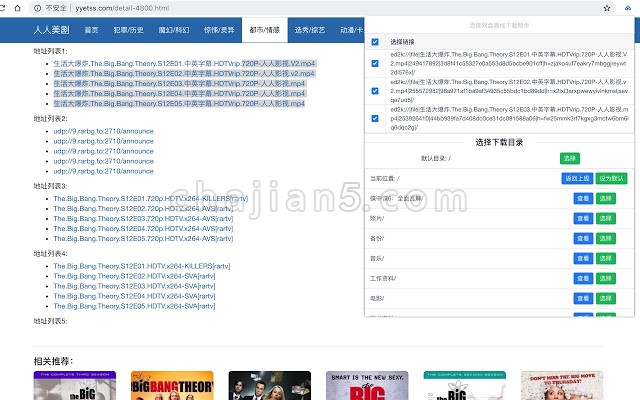Click 查看 for the 备份 folder
Screen dimensions: 640x400
pyautogui.click(x=583, y=238)
